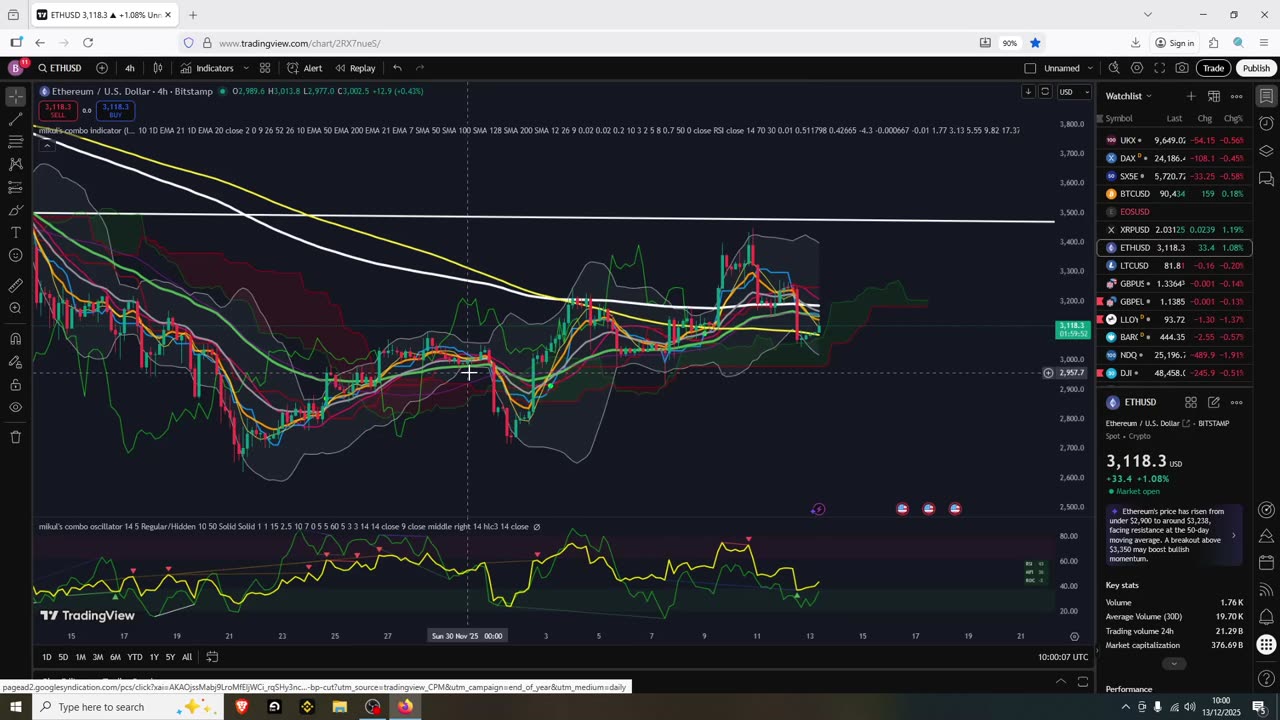Expand the Watchlist name dropdown
This screenshot has width=1280, height=720.
[1129, 96]
